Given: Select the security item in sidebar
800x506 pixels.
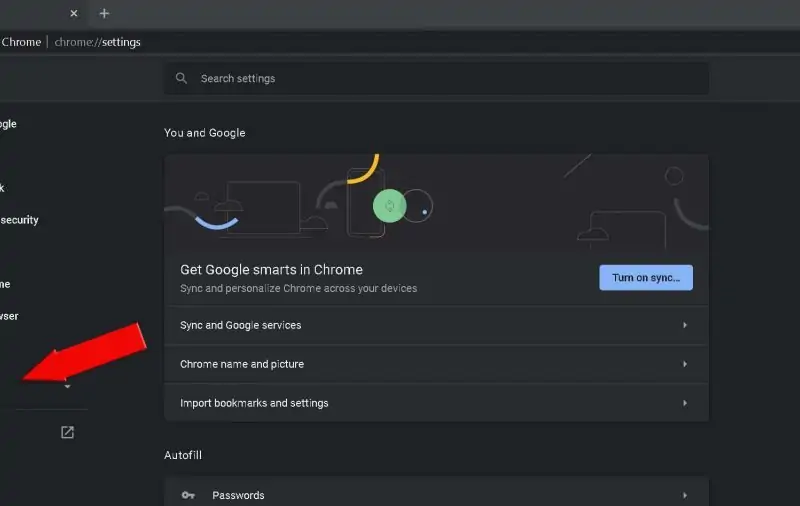Looking at the screenshot, I should tap(19, 220).
